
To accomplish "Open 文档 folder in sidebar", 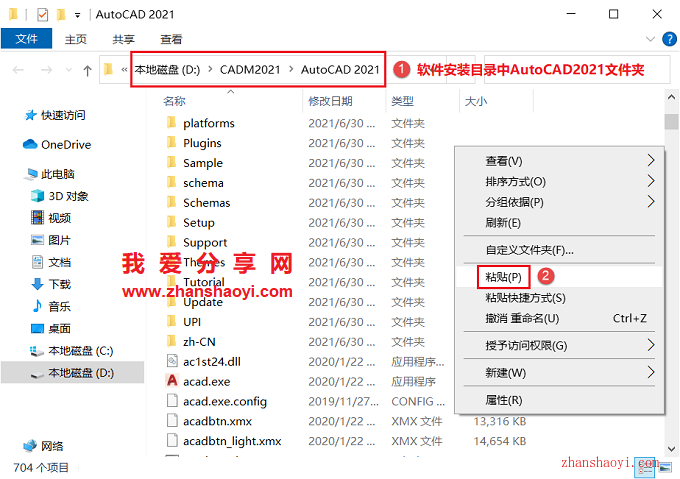I will (51, 262).
